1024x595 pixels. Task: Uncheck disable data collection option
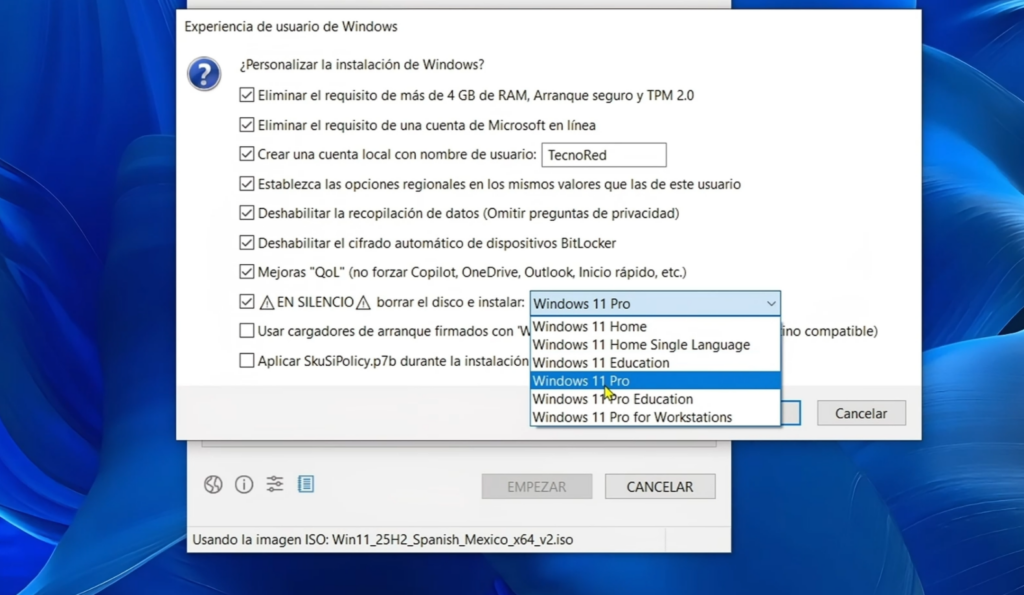(246, 213)
